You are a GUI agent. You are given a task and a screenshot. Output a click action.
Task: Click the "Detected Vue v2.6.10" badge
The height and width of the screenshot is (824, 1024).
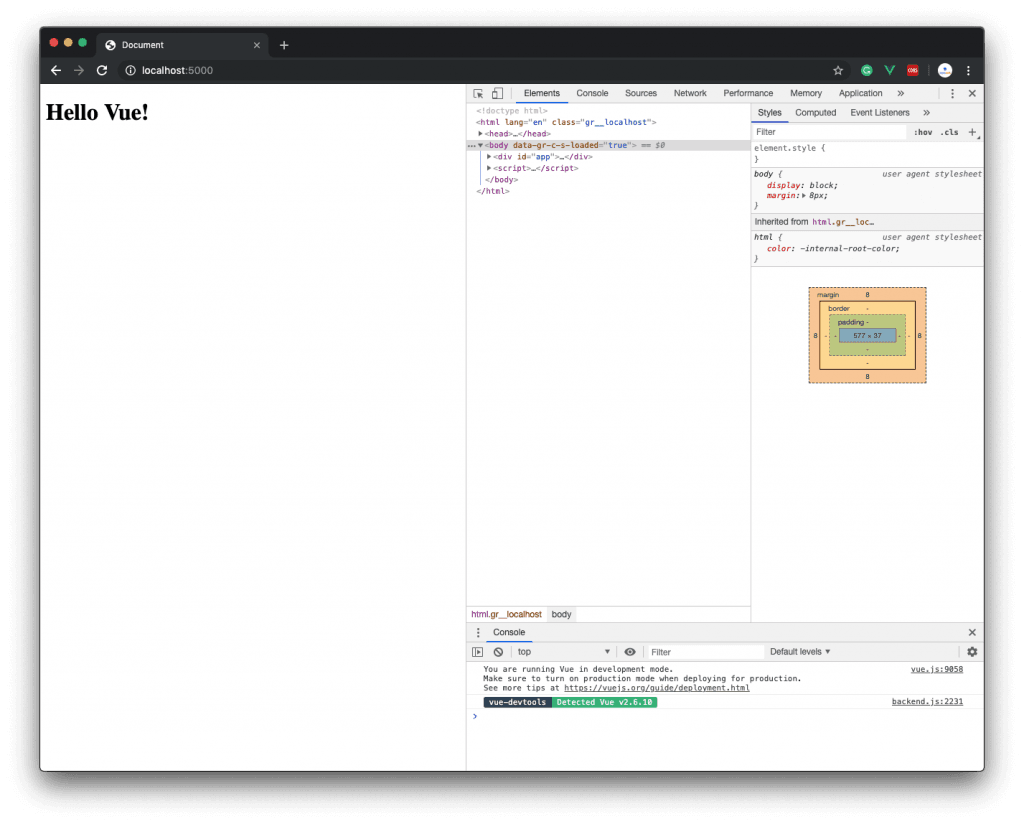(604, 703)
